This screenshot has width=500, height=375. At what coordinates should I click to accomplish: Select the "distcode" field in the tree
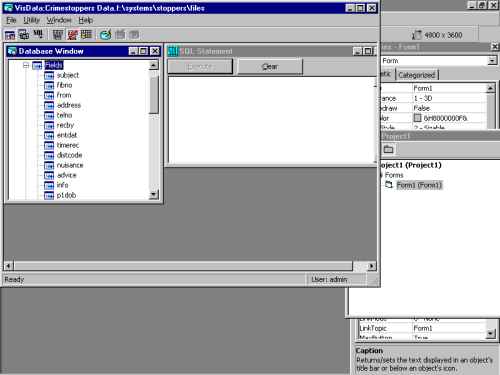pos(69,155)
